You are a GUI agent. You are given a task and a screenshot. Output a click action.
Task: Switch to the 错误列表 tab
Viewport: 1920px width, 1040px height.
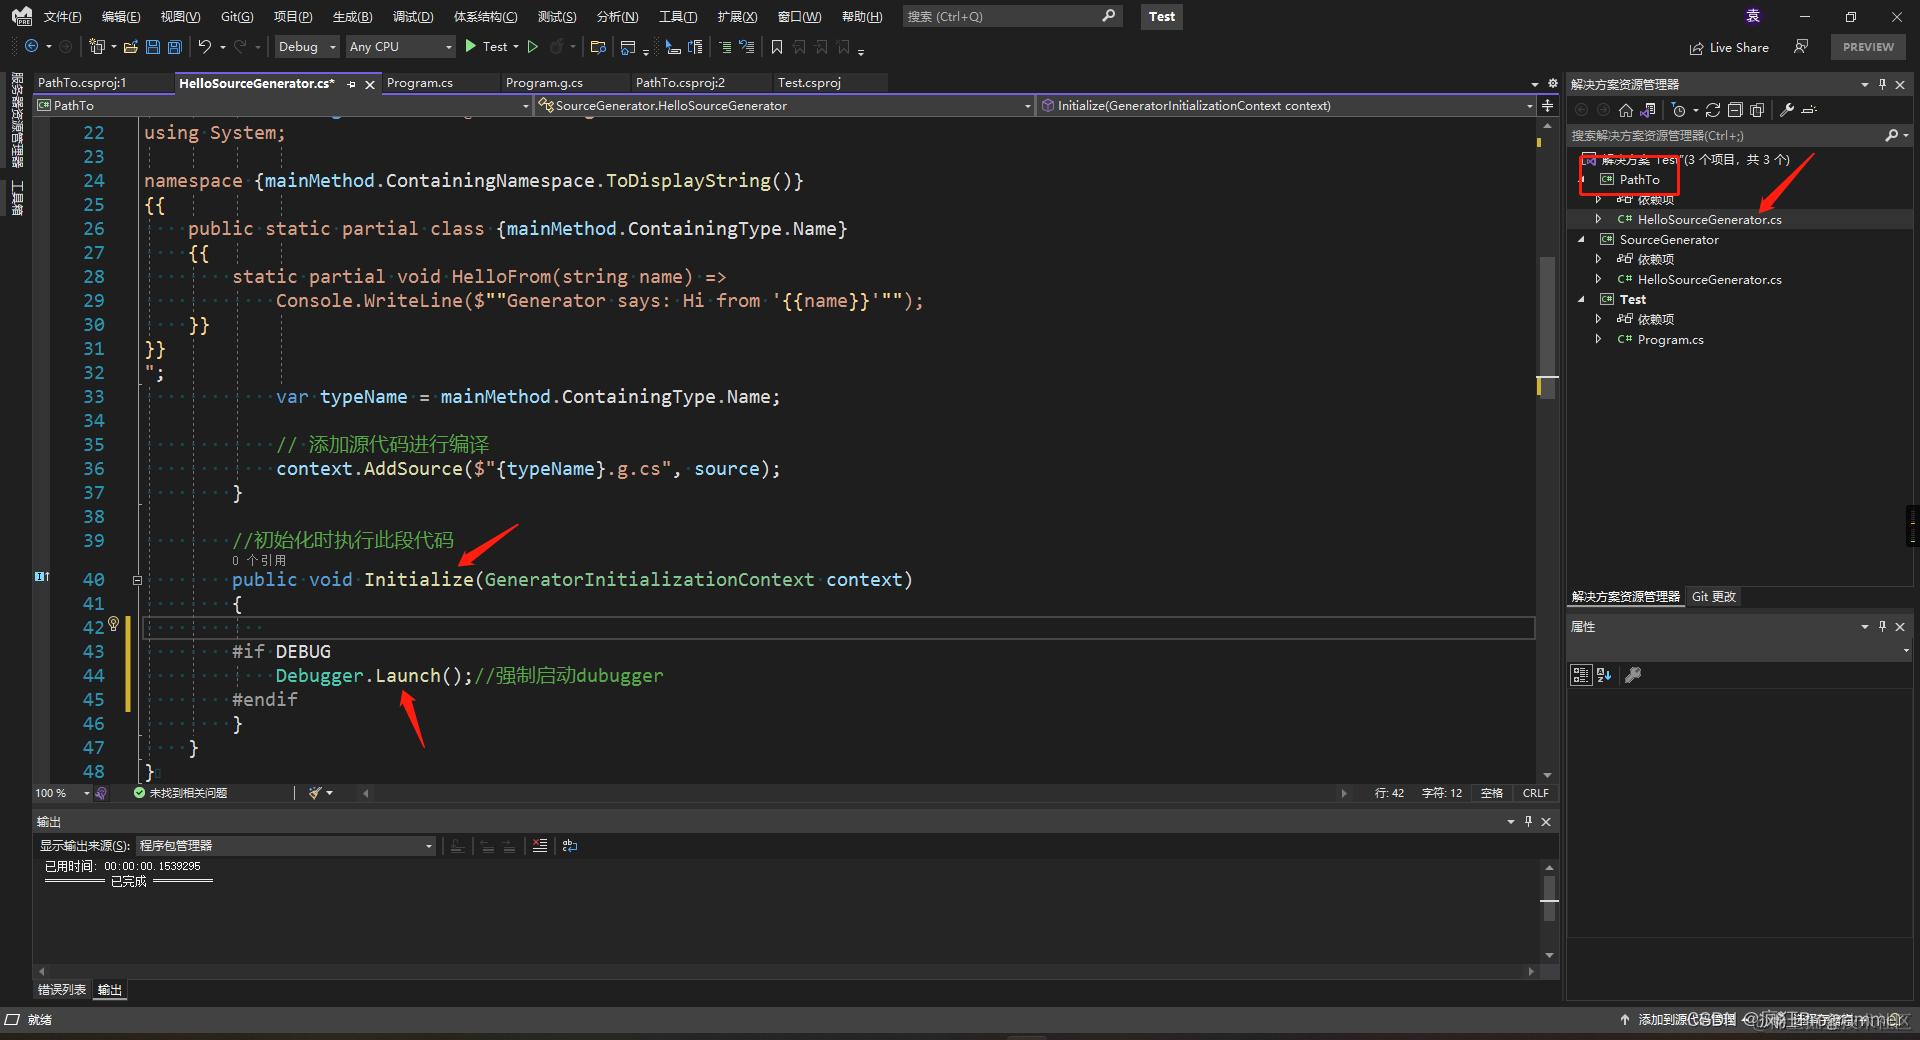pyautogui.click(x=62, y=990)
